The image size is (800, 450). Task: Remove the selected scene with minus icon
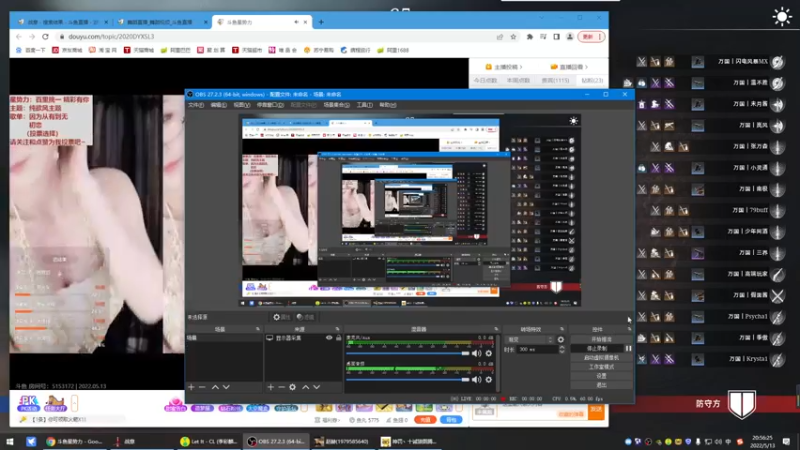[202, 387]
